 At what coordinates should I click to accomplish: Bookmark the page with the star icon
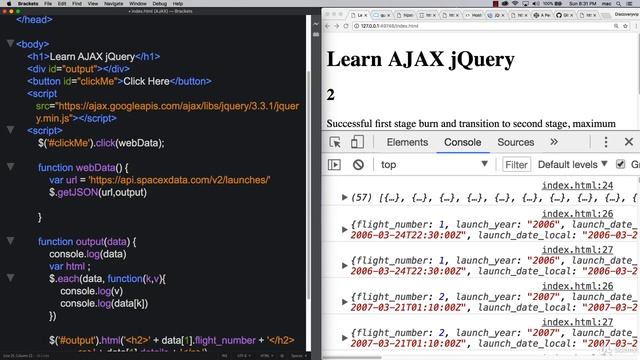pyautogui.click(x=625, y=26)
